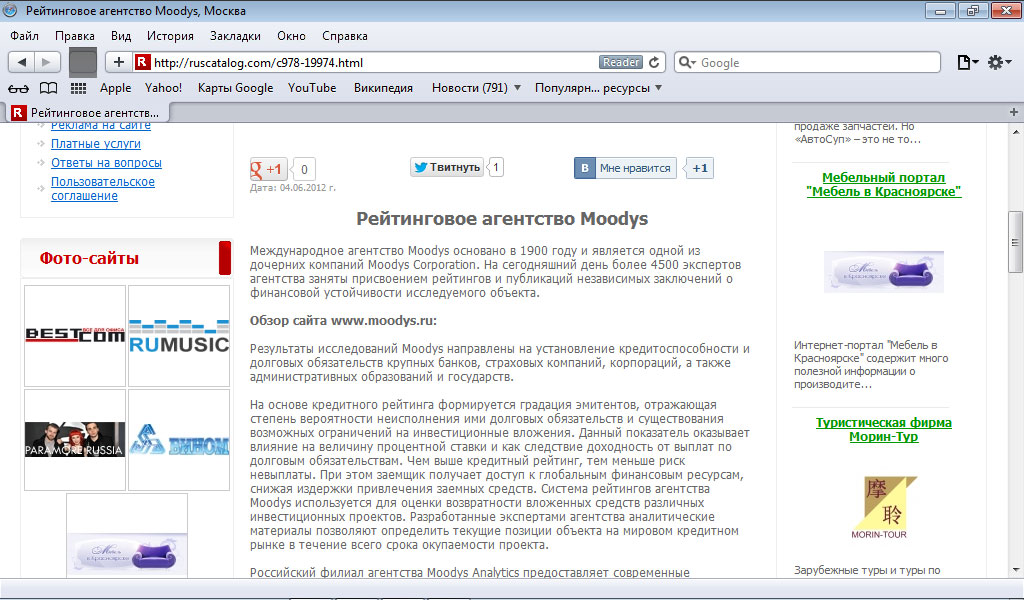This screenshot has height=600, width=1024.
Task: Expand Новости (791) bookmarks folder
Action: pos(476,88)
